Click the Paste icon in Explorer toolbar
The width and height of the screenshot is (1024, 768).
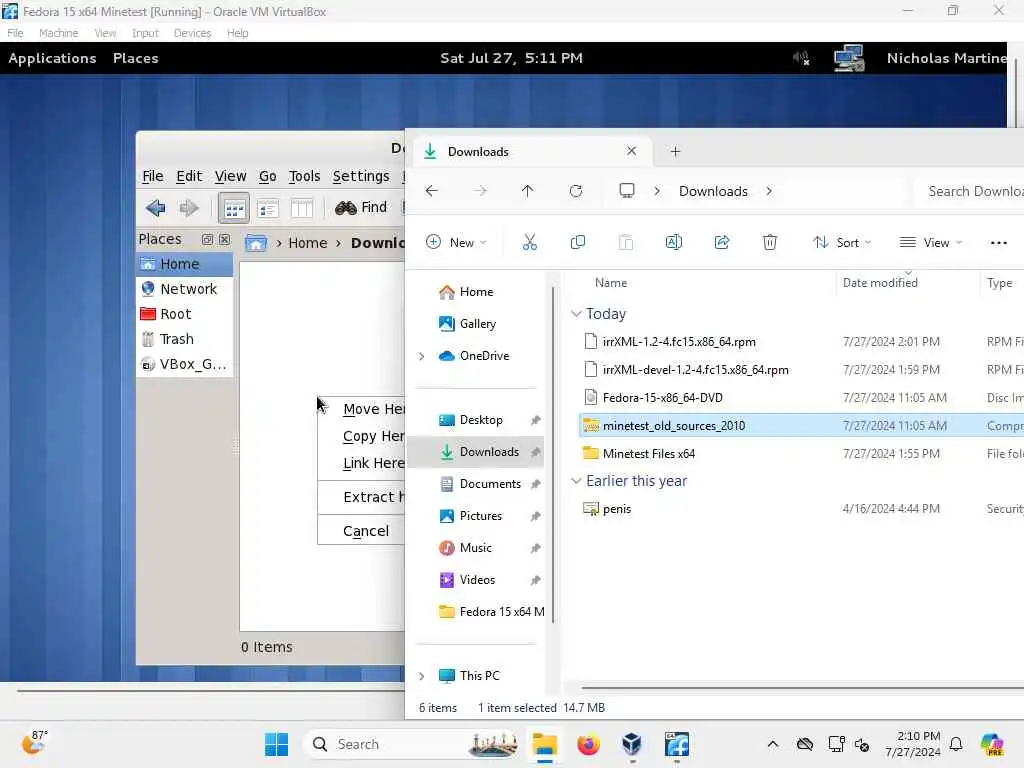tap(626, 242)
